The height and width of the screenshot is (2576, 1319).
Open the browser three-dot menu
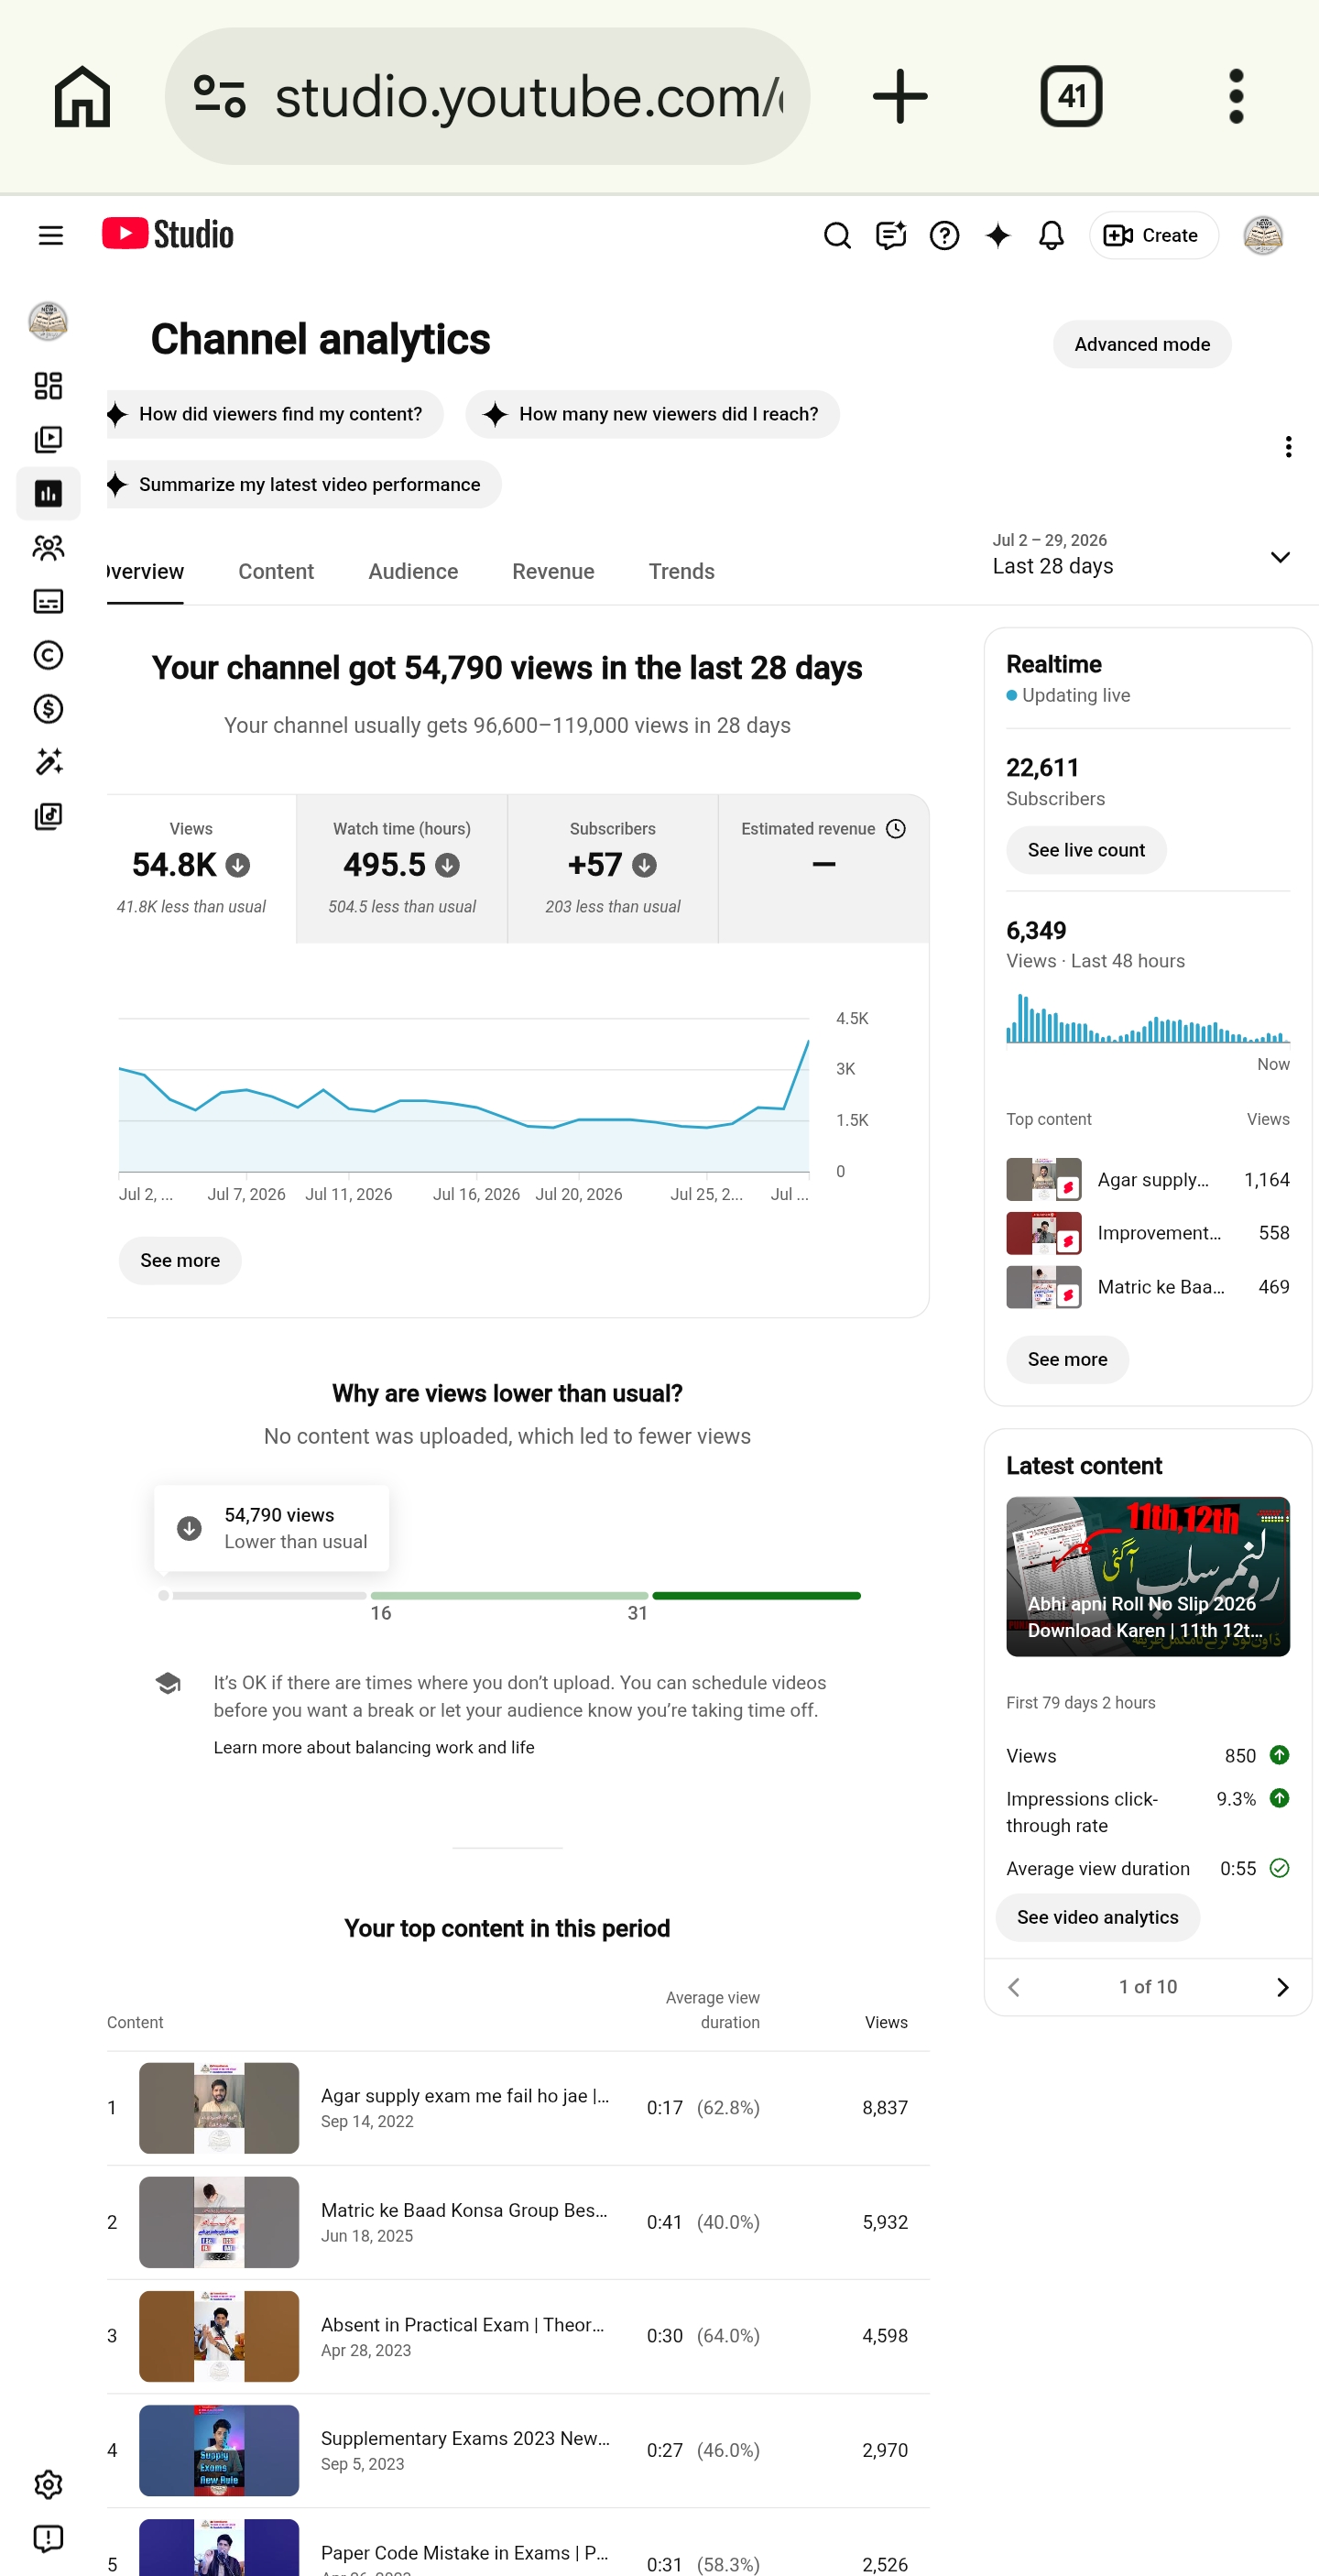tap(1236, 96)
